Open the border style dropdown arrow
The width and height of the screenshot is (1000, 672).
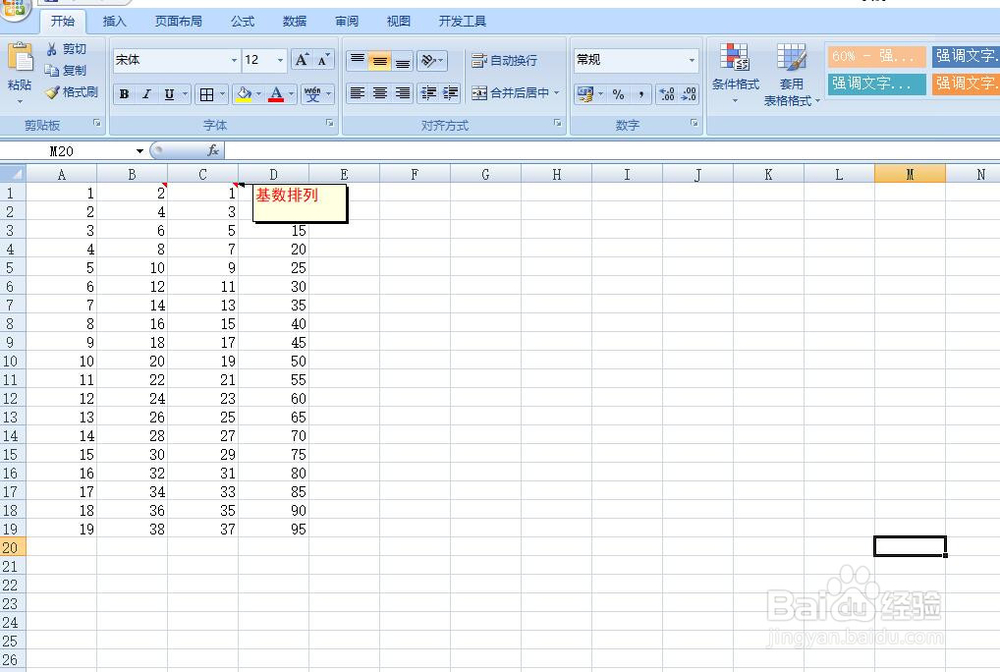pyautogui.click(x=223, y=94)
